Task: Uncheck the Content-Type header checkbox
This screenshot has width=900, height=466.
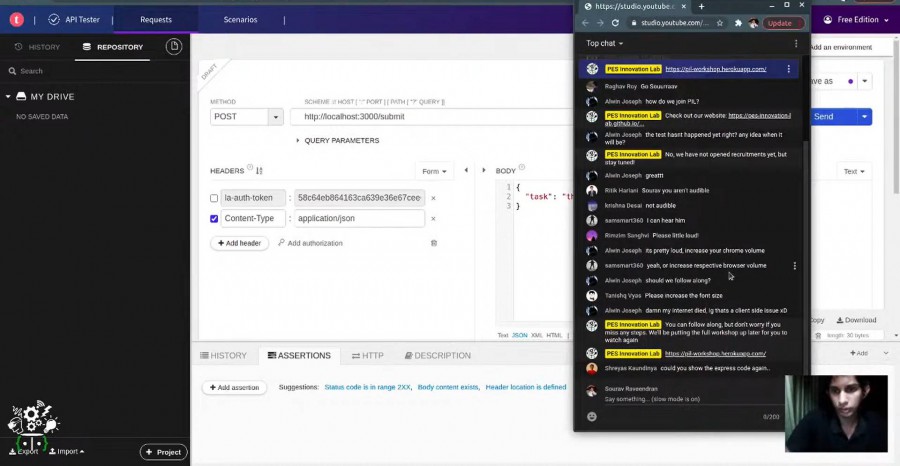Action: [214, 218]
